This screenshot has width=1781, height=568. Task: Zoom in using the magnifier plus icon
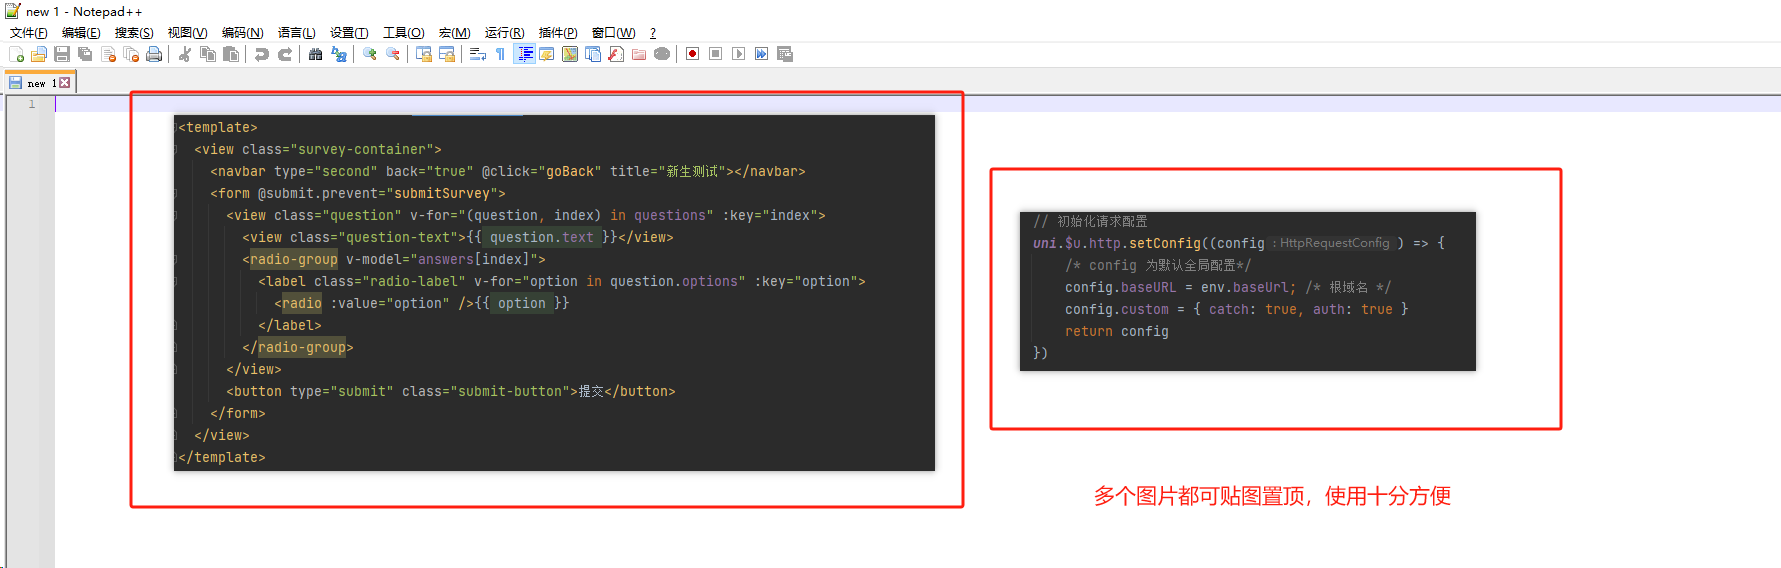tap(370, 54)
